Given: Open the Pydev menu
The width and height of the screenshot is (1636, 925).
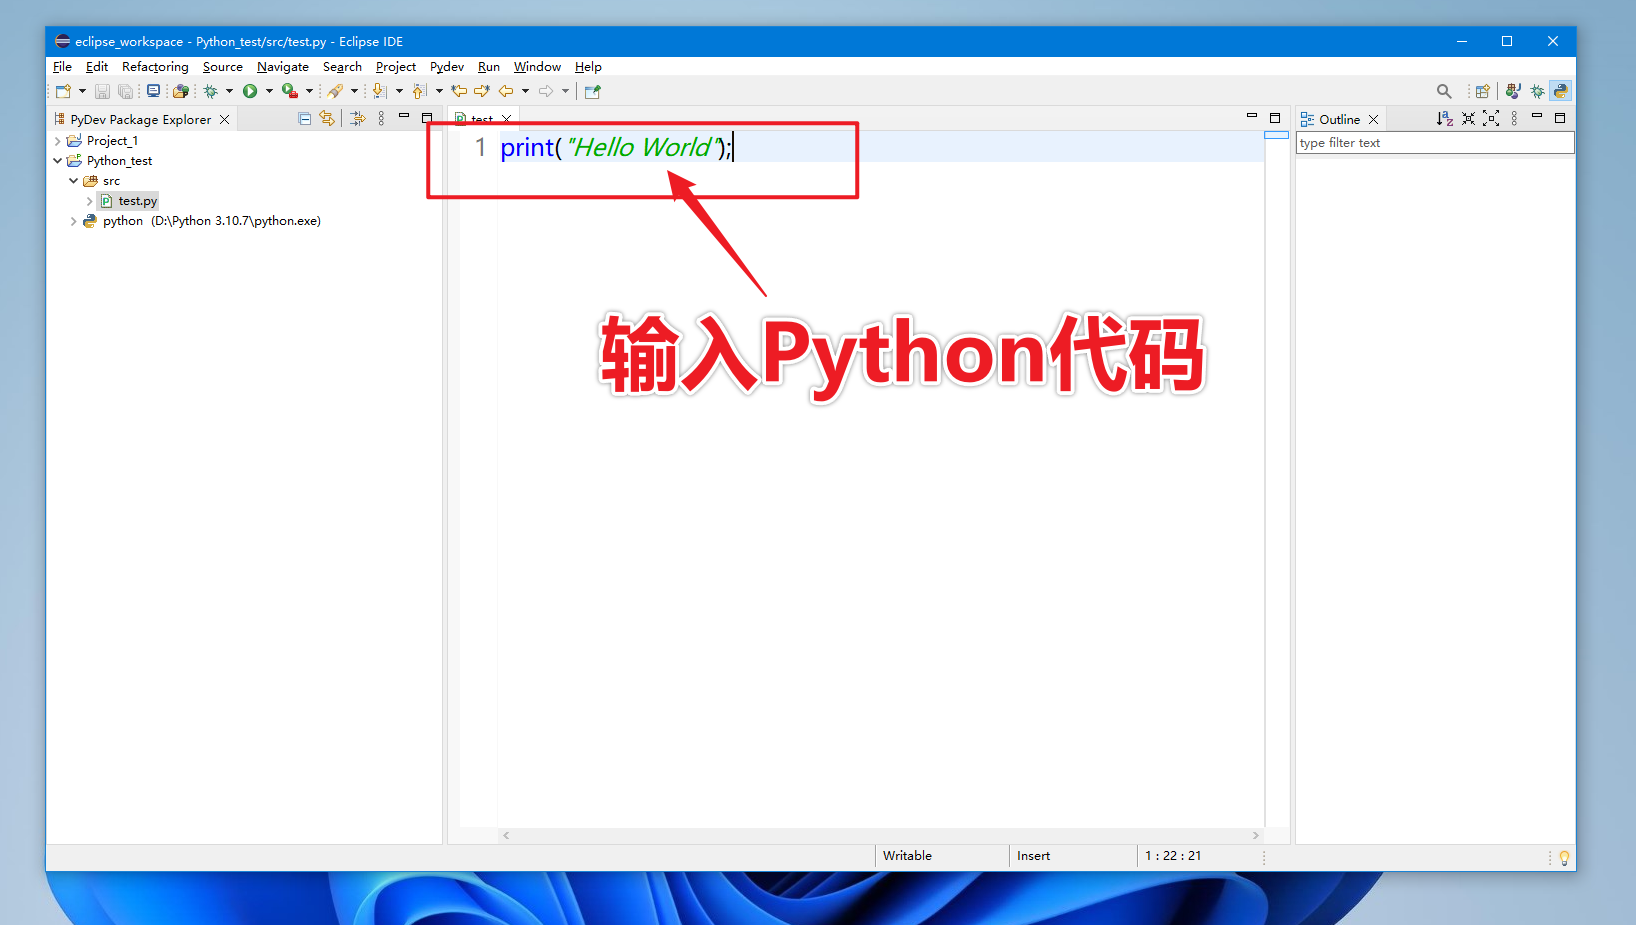Looking at the screenshot, I should tap(447, 67).
